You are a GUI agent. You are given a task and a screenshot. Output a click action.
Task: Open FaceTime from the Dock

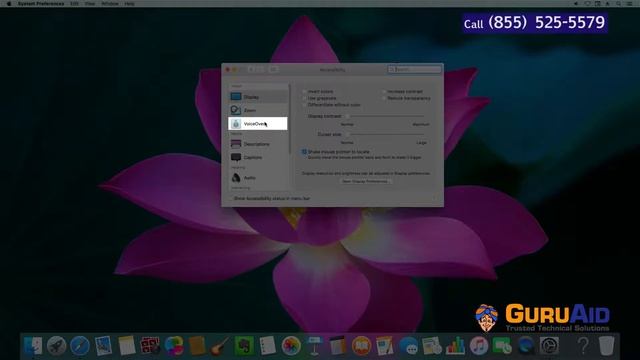click(x=502, y=346)
